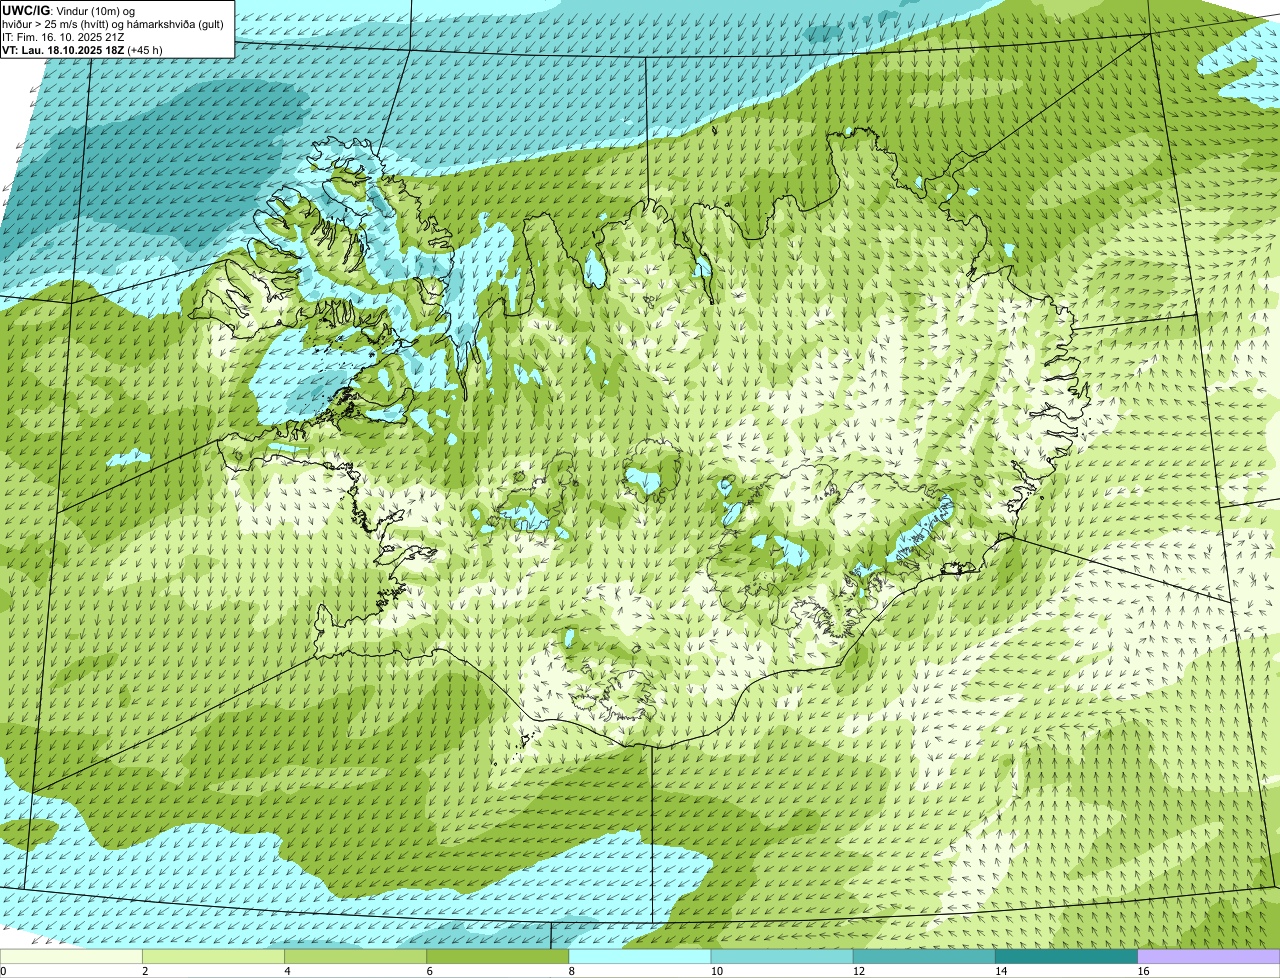The height and width of the screenshot is (978, 1280).
Task: Select the lavender legend swatch above 16 m/s
Action: [1209, 956]
